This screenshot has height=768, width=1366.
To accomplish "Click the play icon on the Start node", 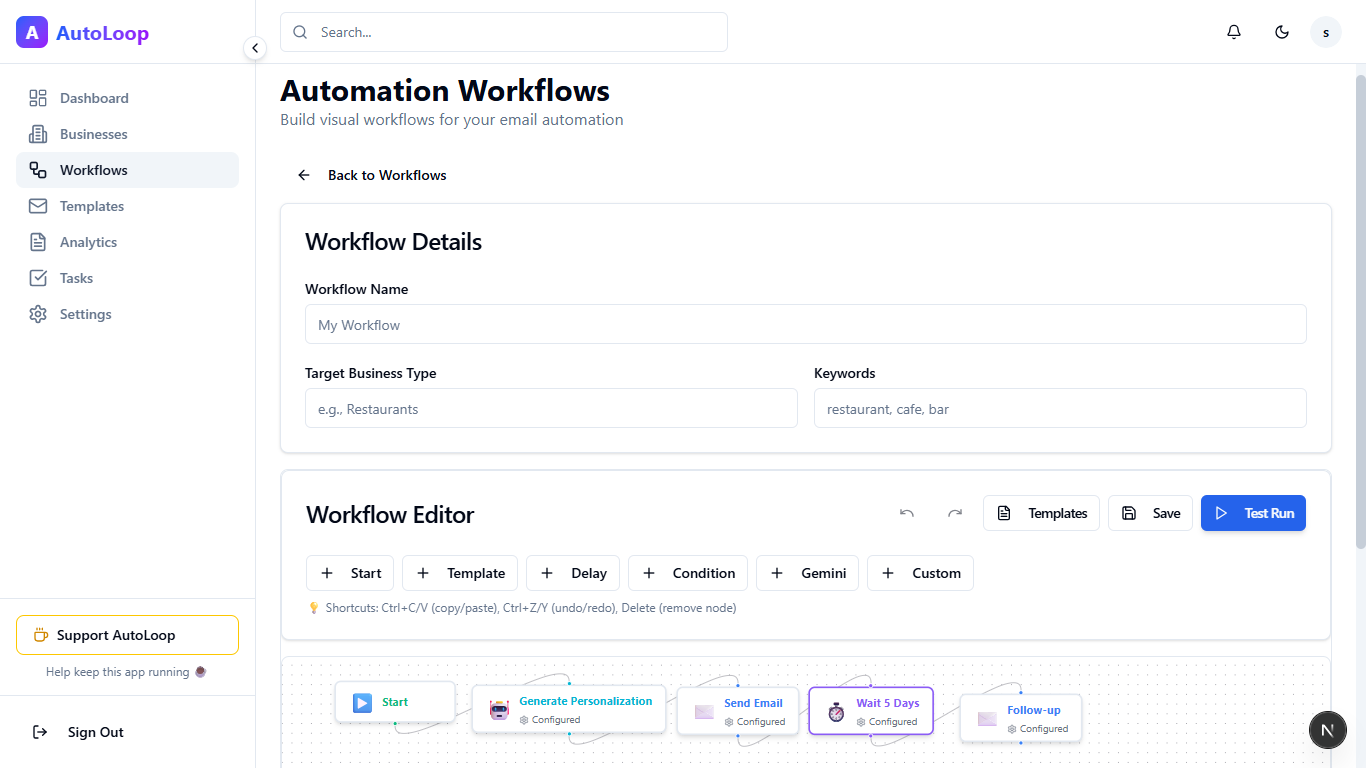I will point(362,703).
